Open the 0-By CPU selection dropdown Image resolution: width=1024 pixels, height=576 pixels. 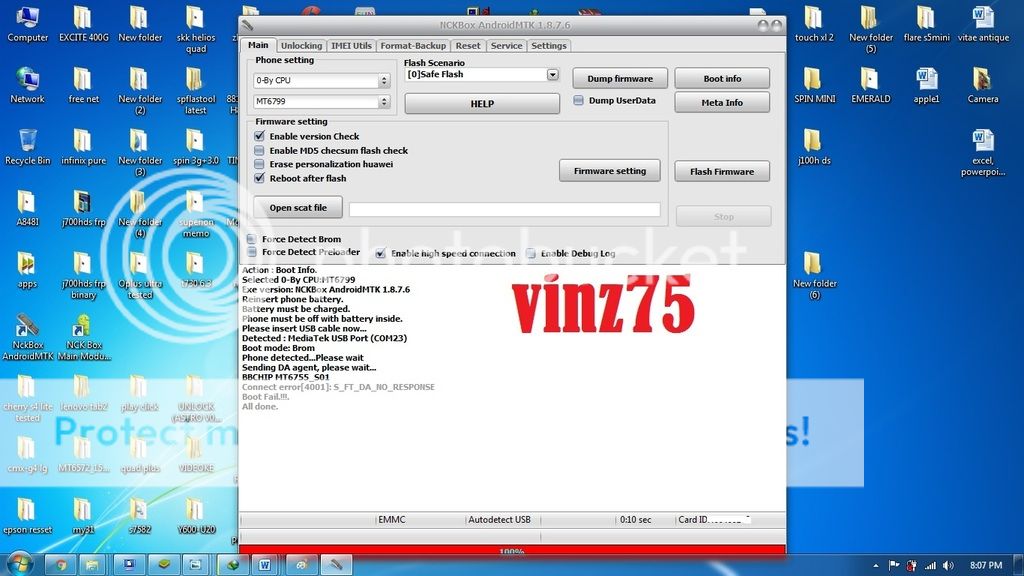coord(384,80)
